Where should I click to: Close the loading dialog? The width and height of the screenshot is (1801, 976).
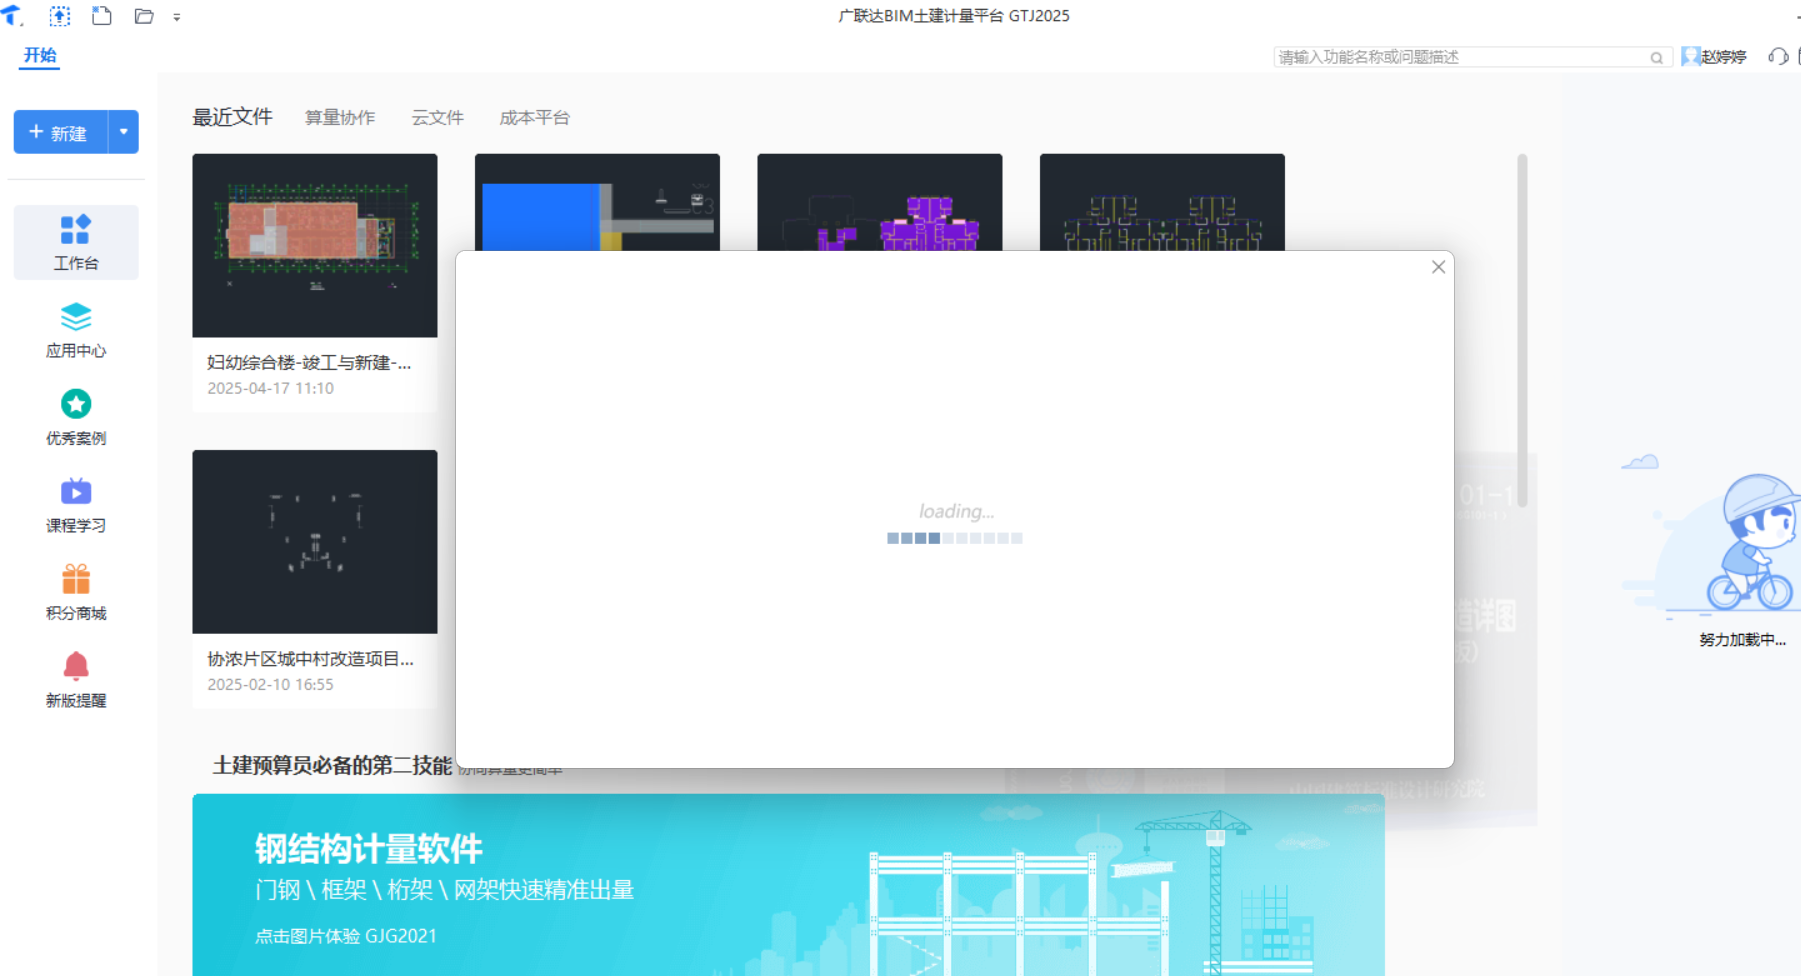(1438, 267)
